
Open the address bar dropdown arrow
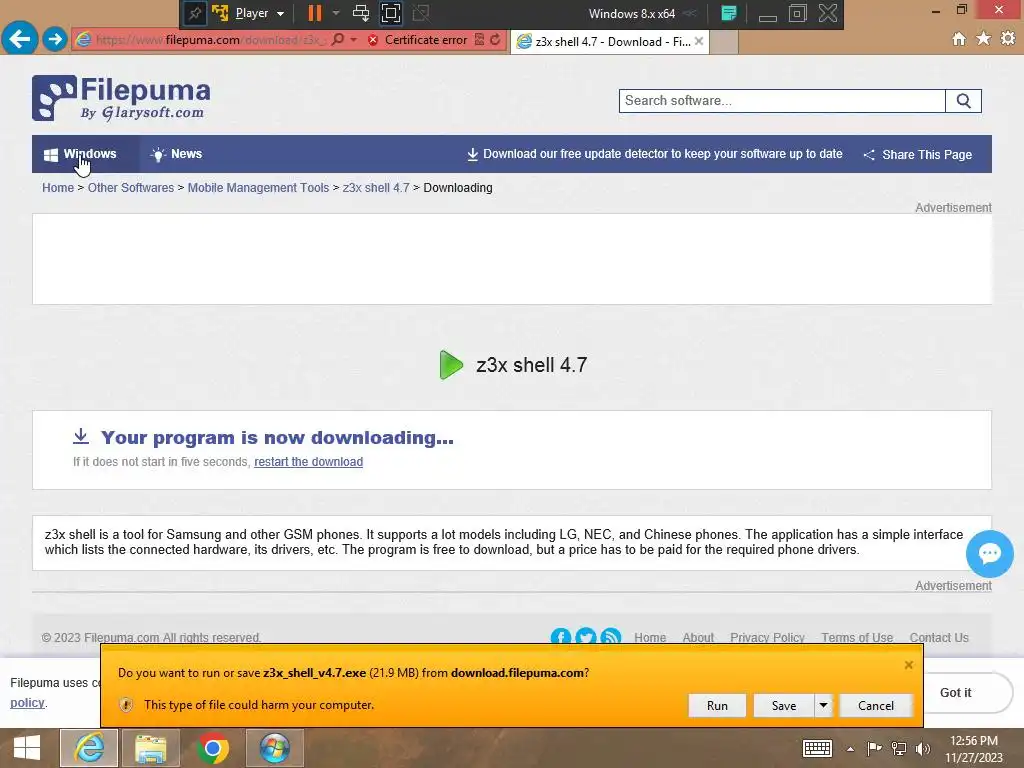353,40
